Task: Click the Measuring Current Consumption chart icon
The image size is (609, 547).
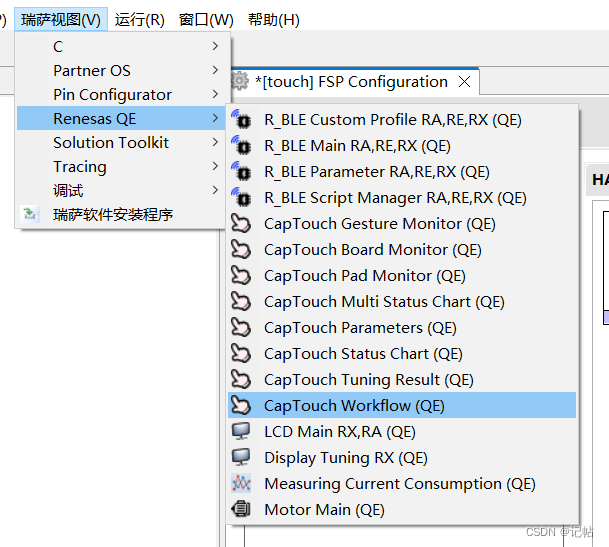Action: (x=241, y=484)
